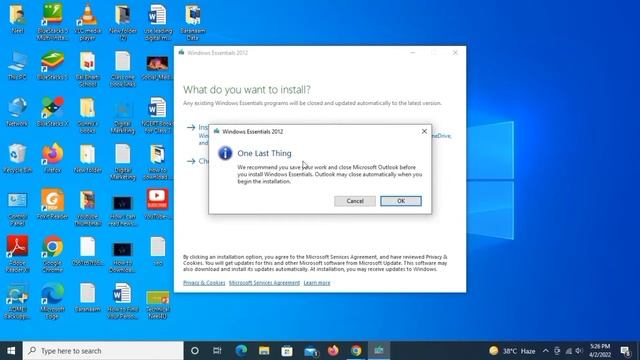Open Chrome from the taskbar
Image resolution: width=640 pixels, height=360 pixels.
click(x=356, y=351)
